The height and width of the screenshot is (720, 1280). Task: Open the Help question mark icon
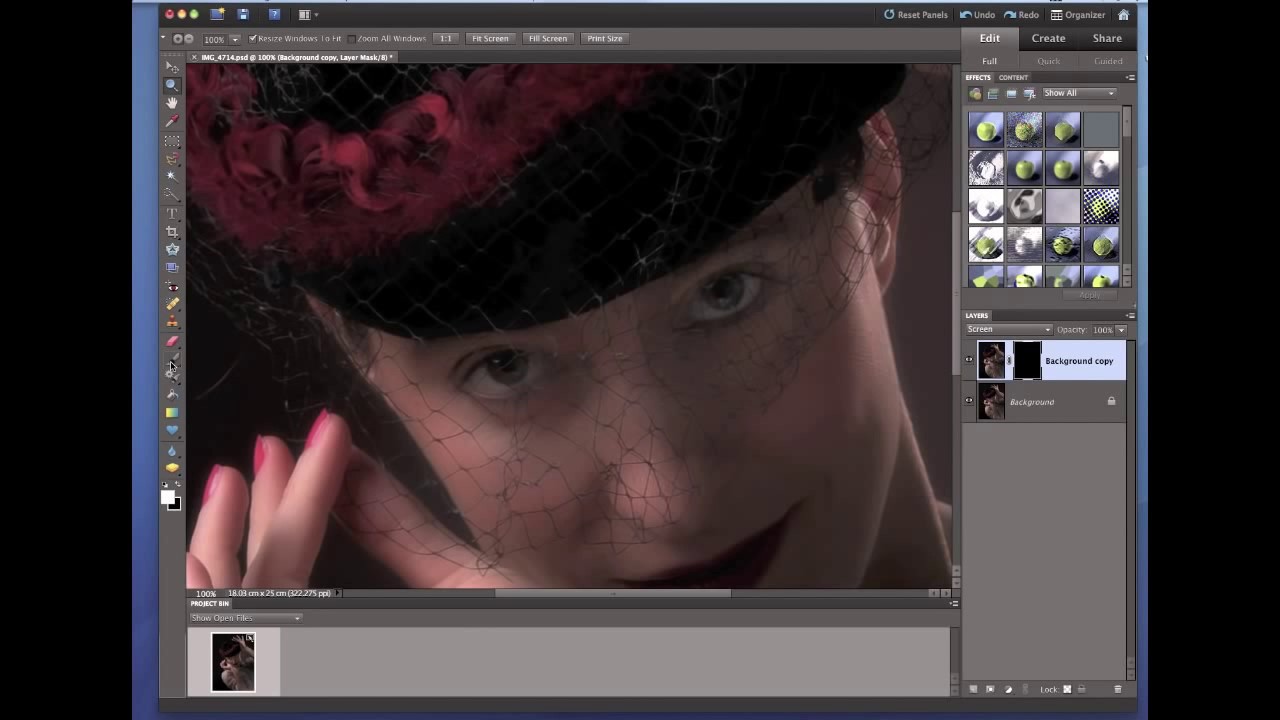274,14
